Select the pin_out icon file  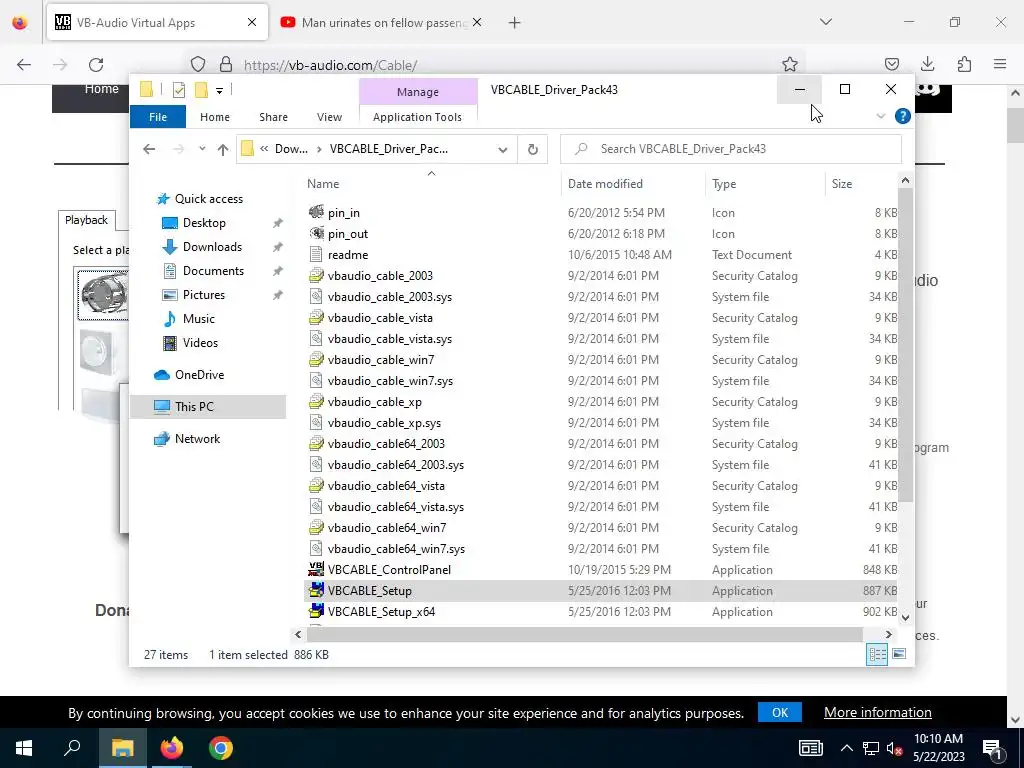[x=316, y=233]
